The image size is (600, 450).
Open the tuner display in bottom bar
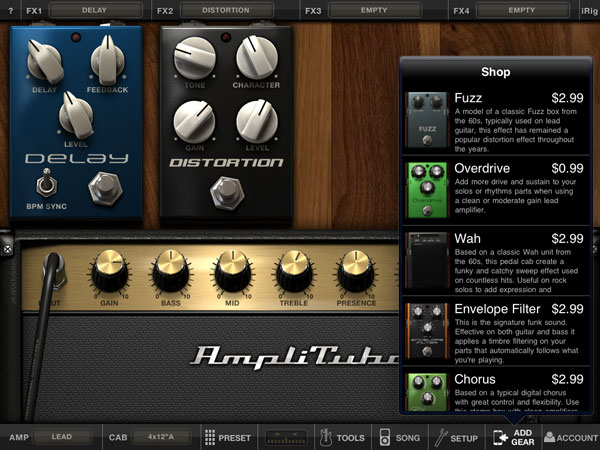(x=286, y=437)
